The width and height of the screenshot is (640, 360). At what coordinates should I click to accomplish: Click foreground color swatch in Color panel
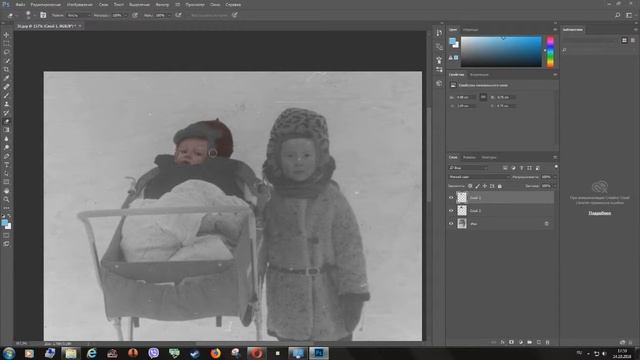click(x=452, y=41)
